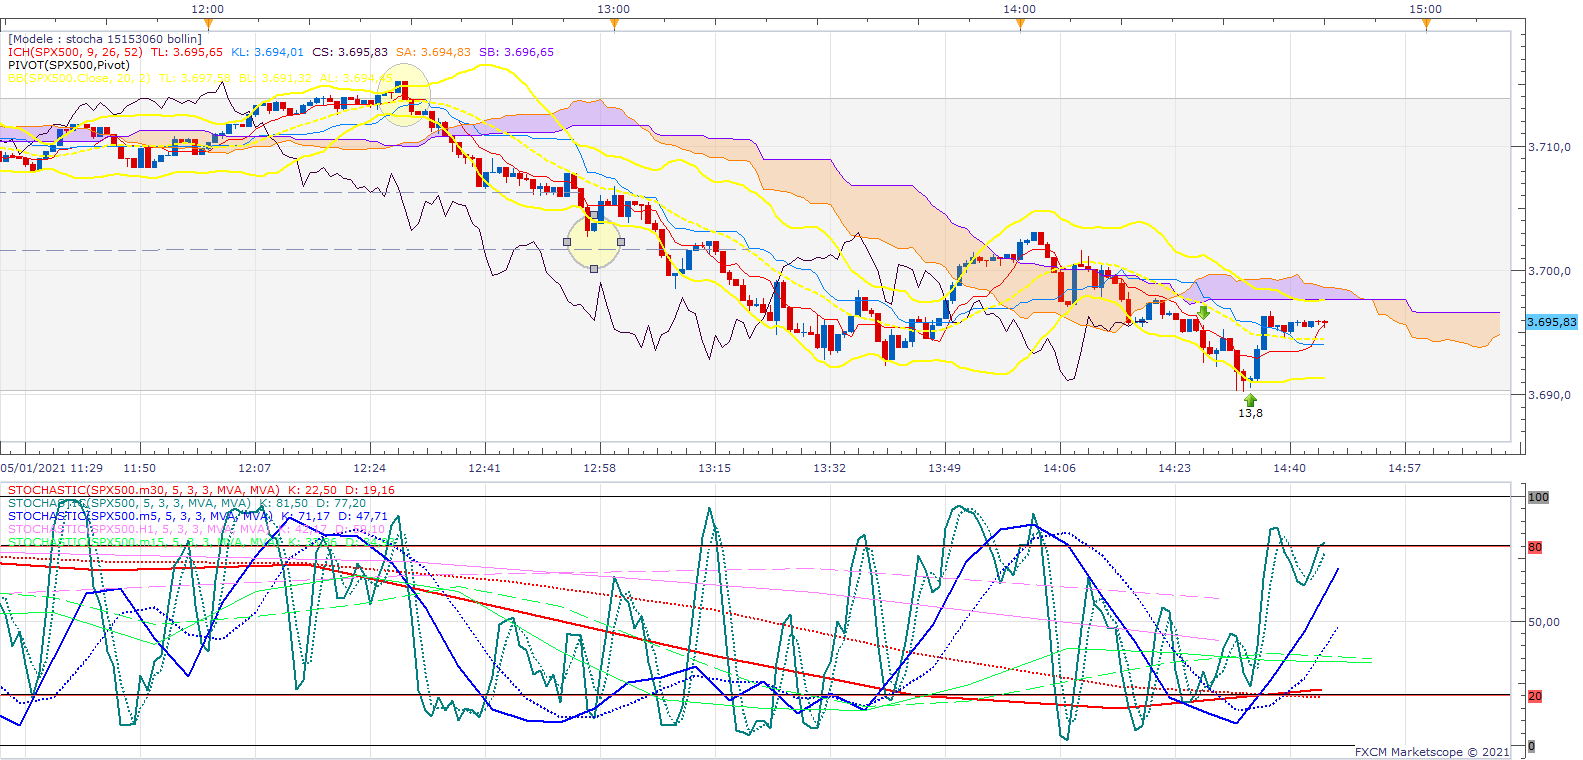Image resolution: width=1583 pixels, height=760 pixels.
Task: Click the 14:40 time axis label
Action: (1289, 468)
